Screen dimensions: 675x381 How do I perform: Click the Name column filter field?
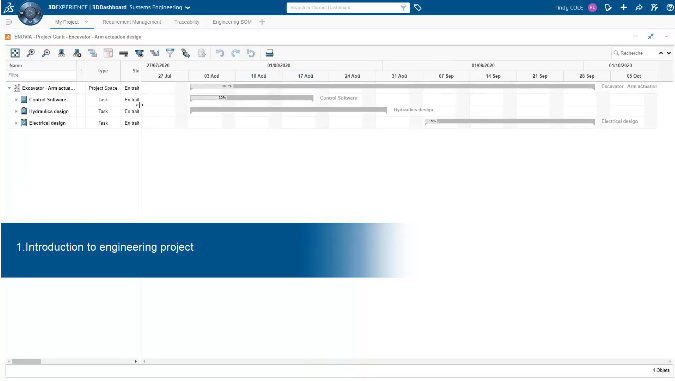[x=41, y=75]
